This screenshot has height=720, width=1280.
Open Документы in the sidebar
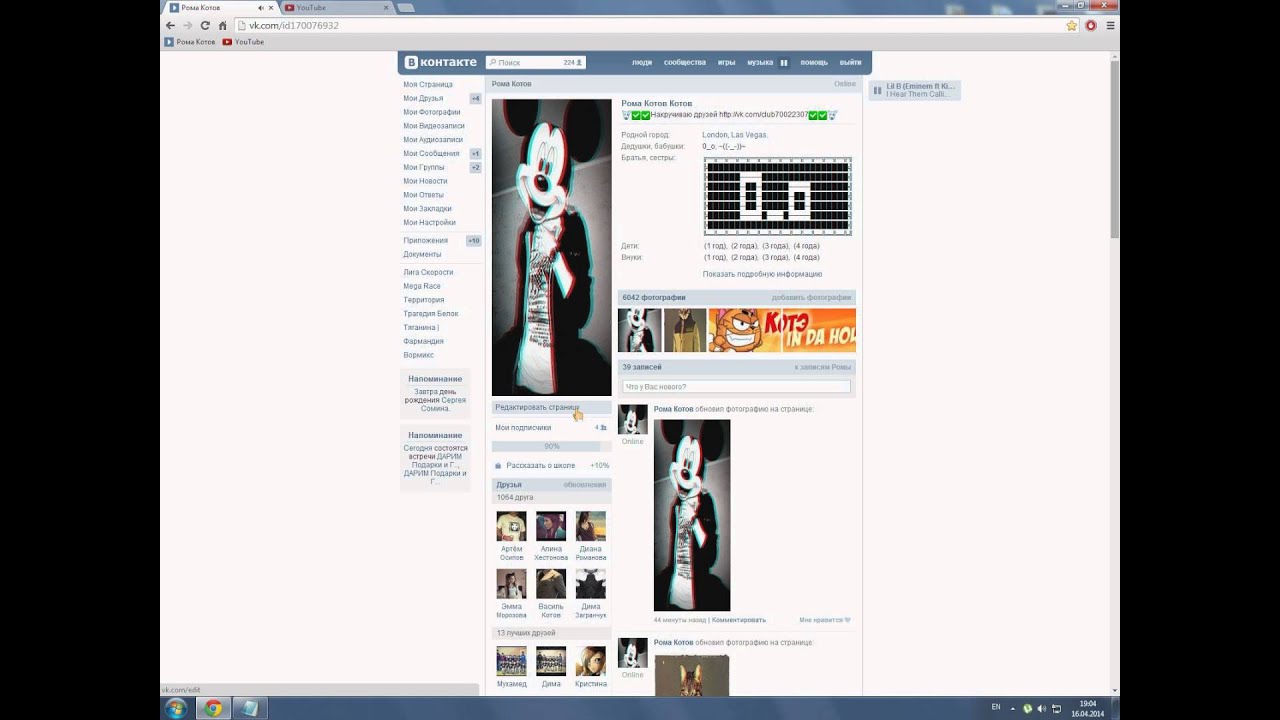pyautogui.click(x=422, y=254)
